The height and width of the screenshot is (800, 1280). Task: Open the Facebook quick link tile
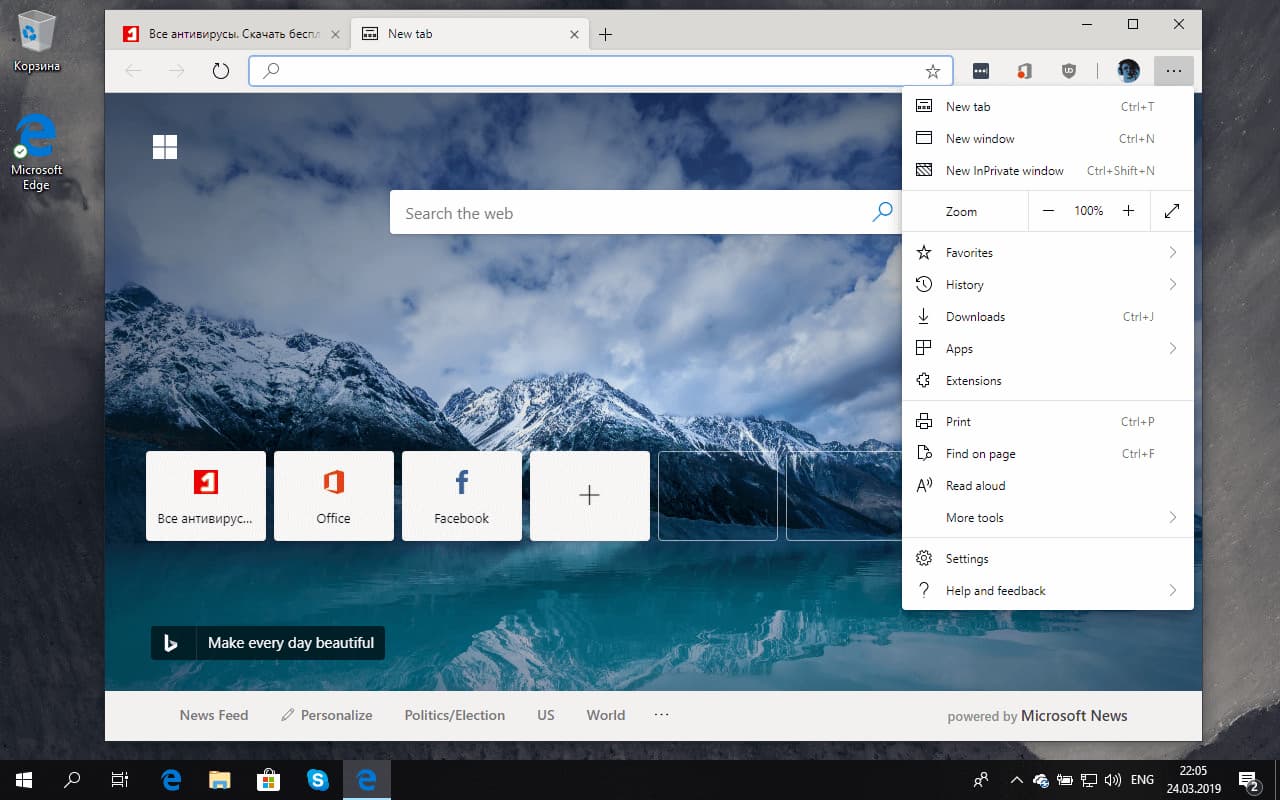click(x=462, y=496)
